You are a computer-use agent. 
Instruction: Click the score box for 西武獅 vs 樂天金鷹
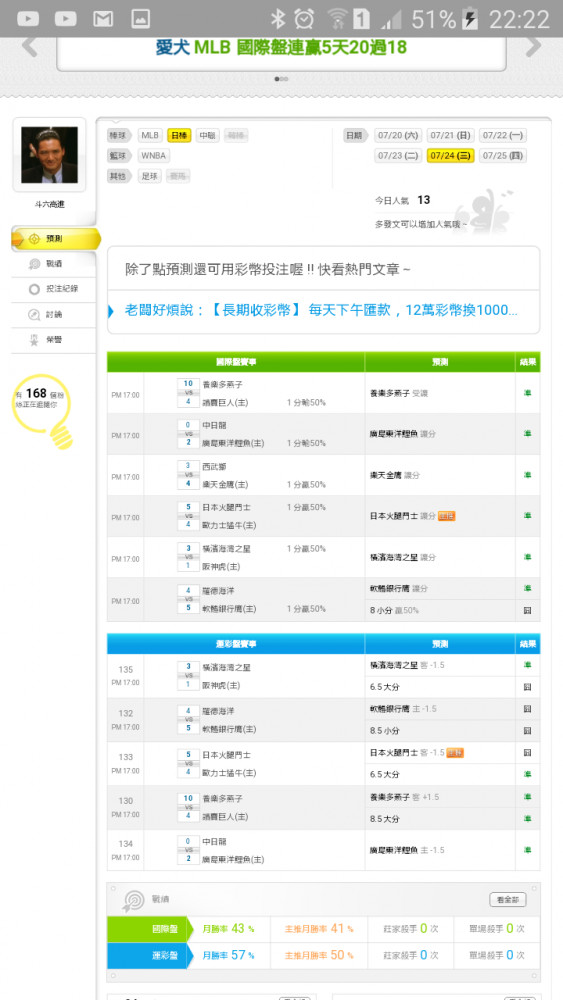point(188,475)
